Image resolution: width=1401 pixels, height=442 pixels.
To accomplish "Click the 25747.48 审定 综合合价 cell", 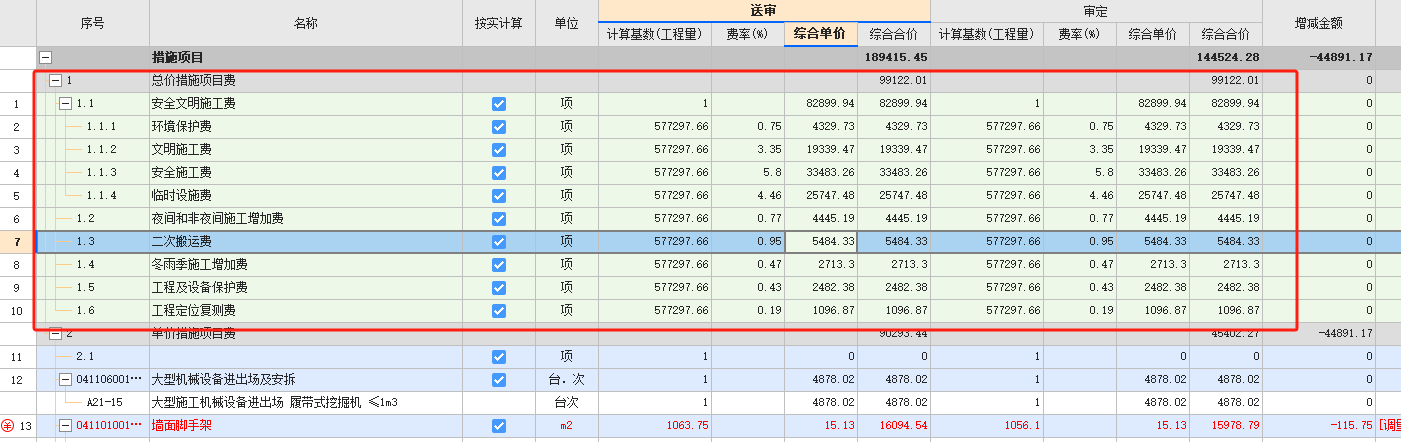I will pyautogui.click(x=1226, y=195).
